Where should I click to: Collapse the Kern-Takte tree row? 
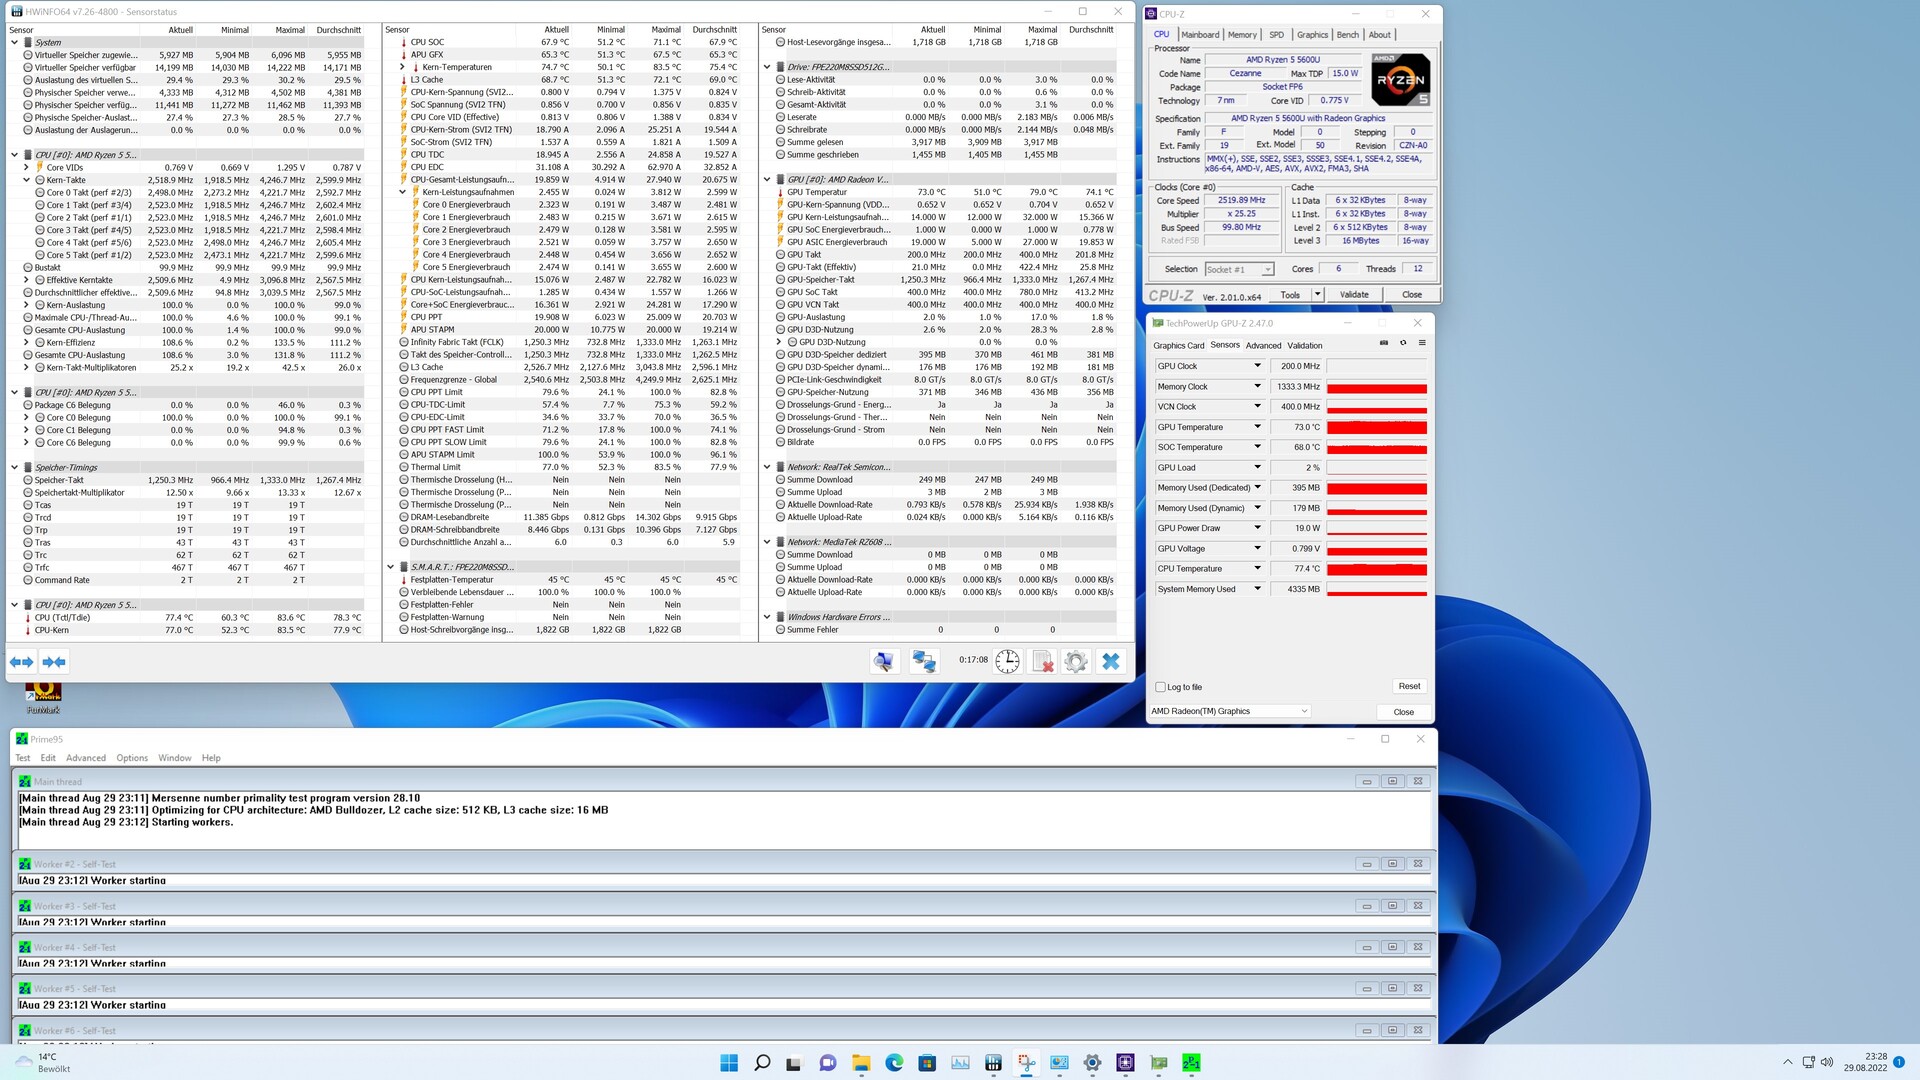[27, 180]
